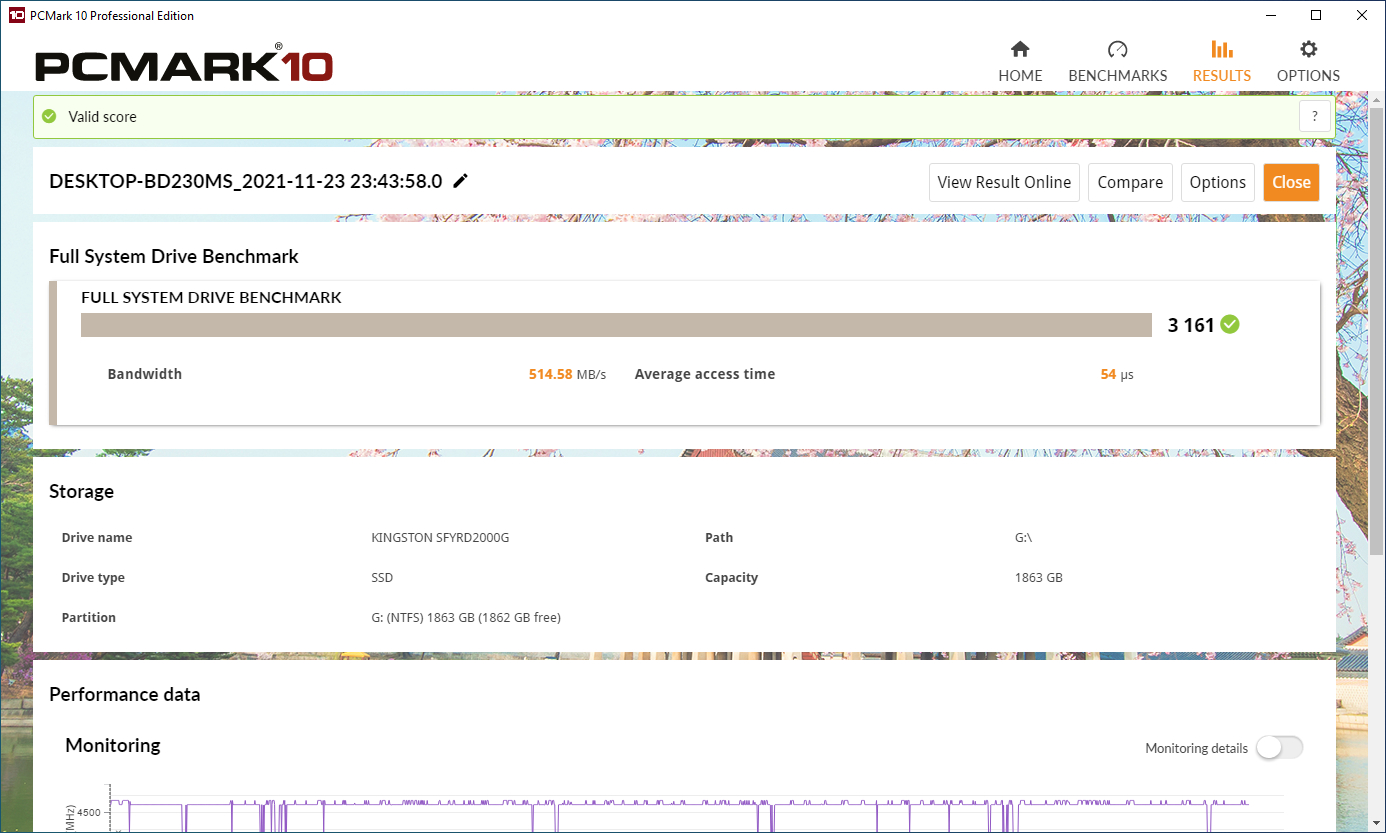The width and height of the screenshot is (1386, 833).
Task: Minimize the PCMark 10 window
Action: coord(1270,15)
